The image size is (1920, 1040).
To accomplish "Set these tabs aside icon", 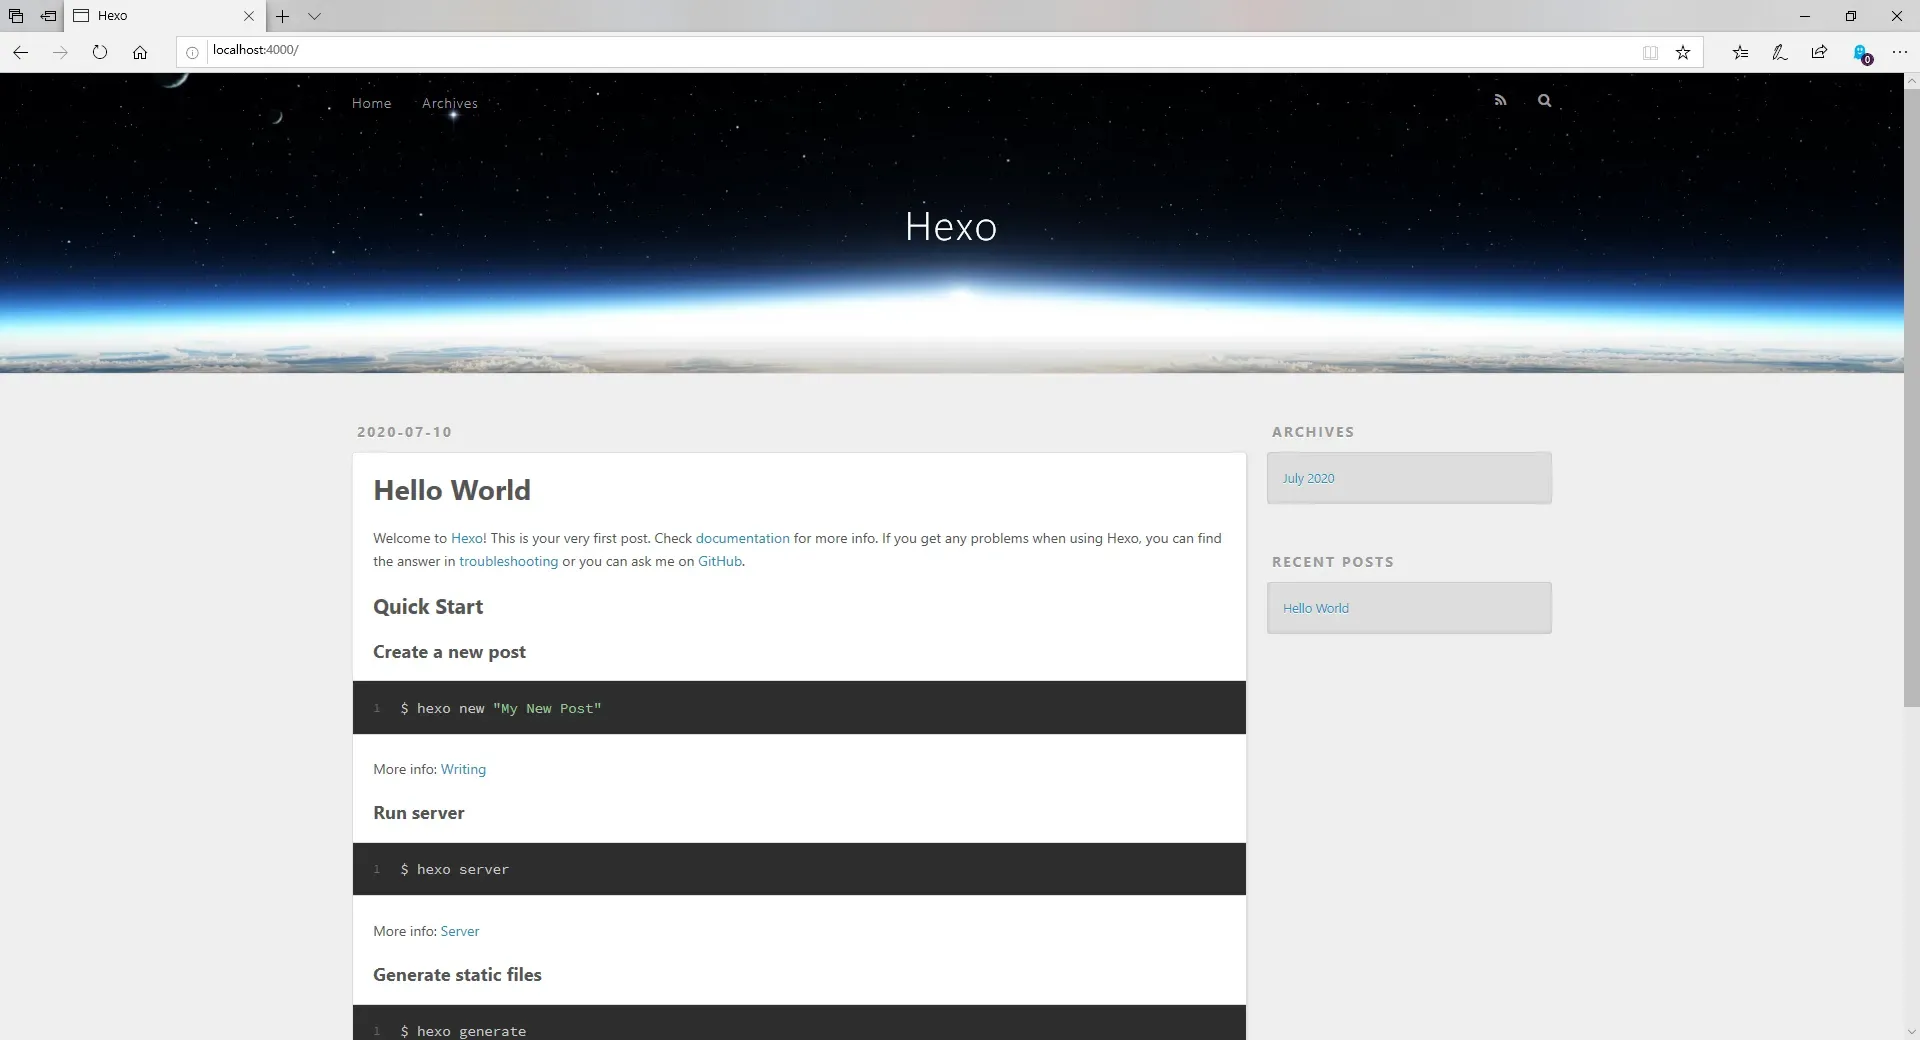I will point(48,16).
